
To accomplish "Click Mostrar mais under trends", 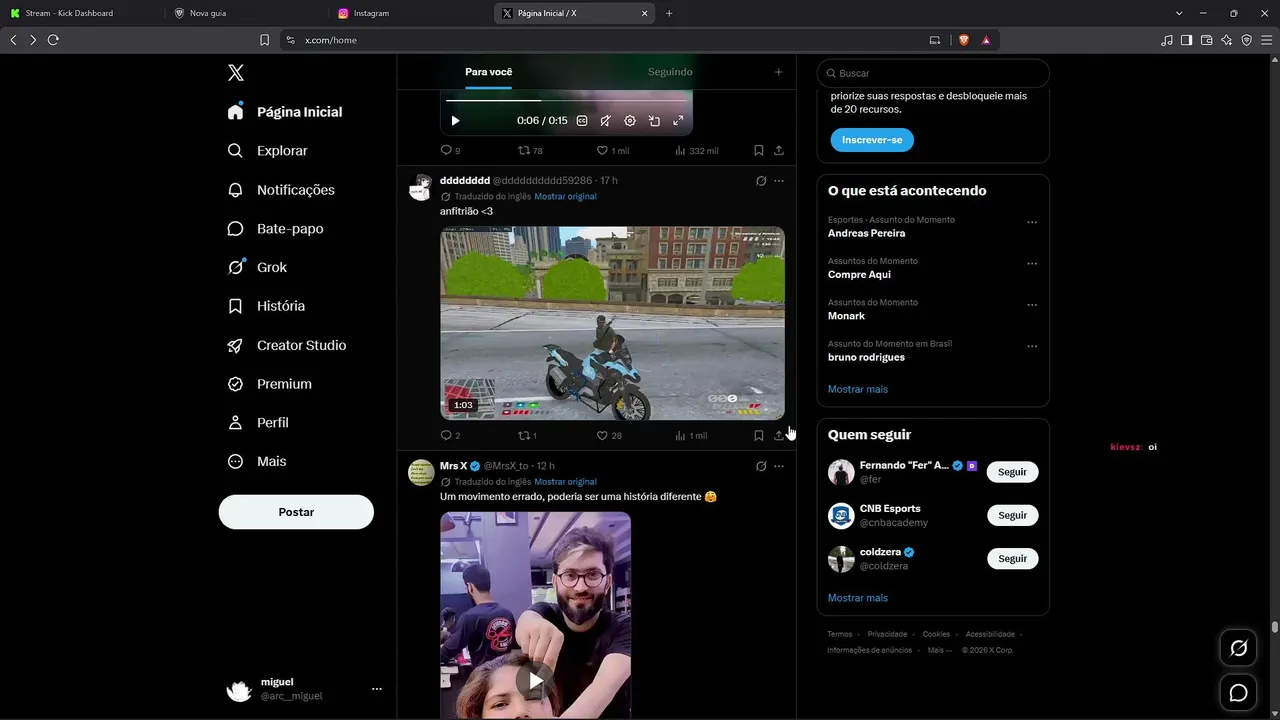I will pos(858,389).
